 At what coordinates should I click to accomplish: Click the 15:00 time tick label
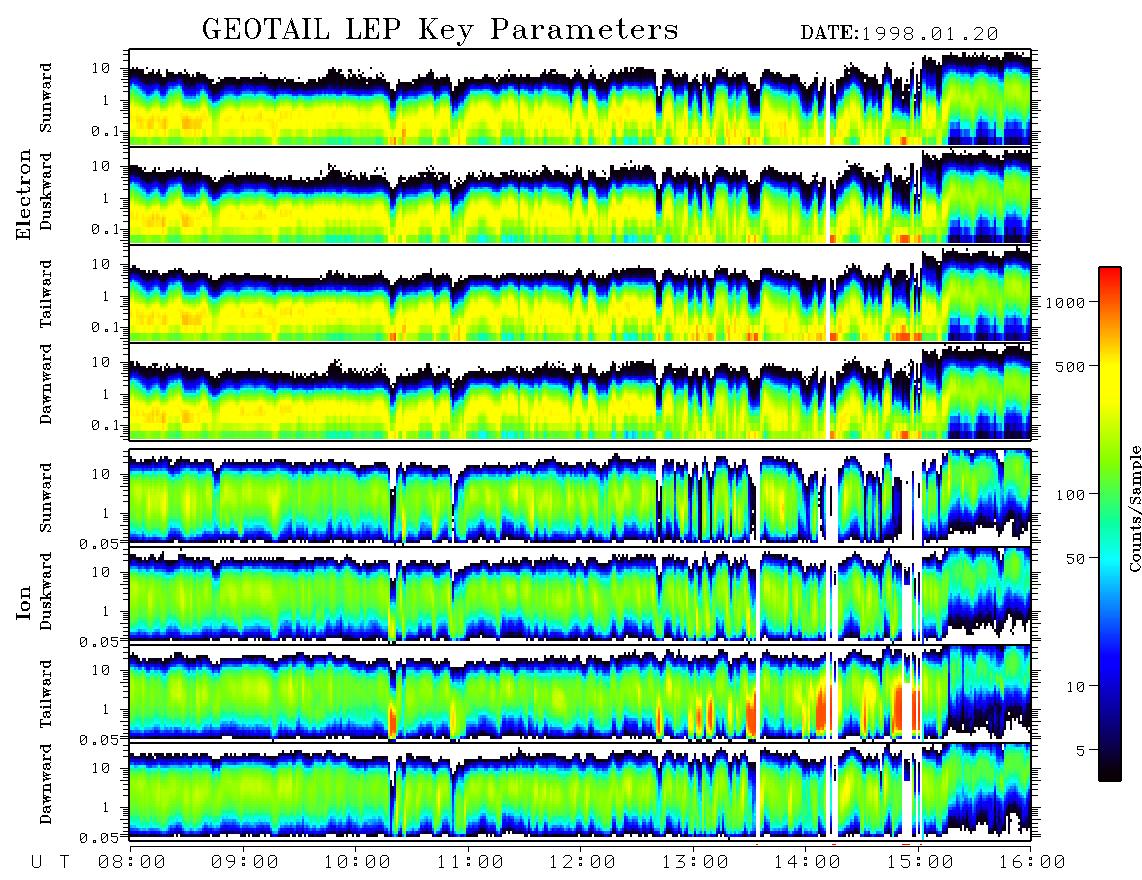tap(920, 863)
